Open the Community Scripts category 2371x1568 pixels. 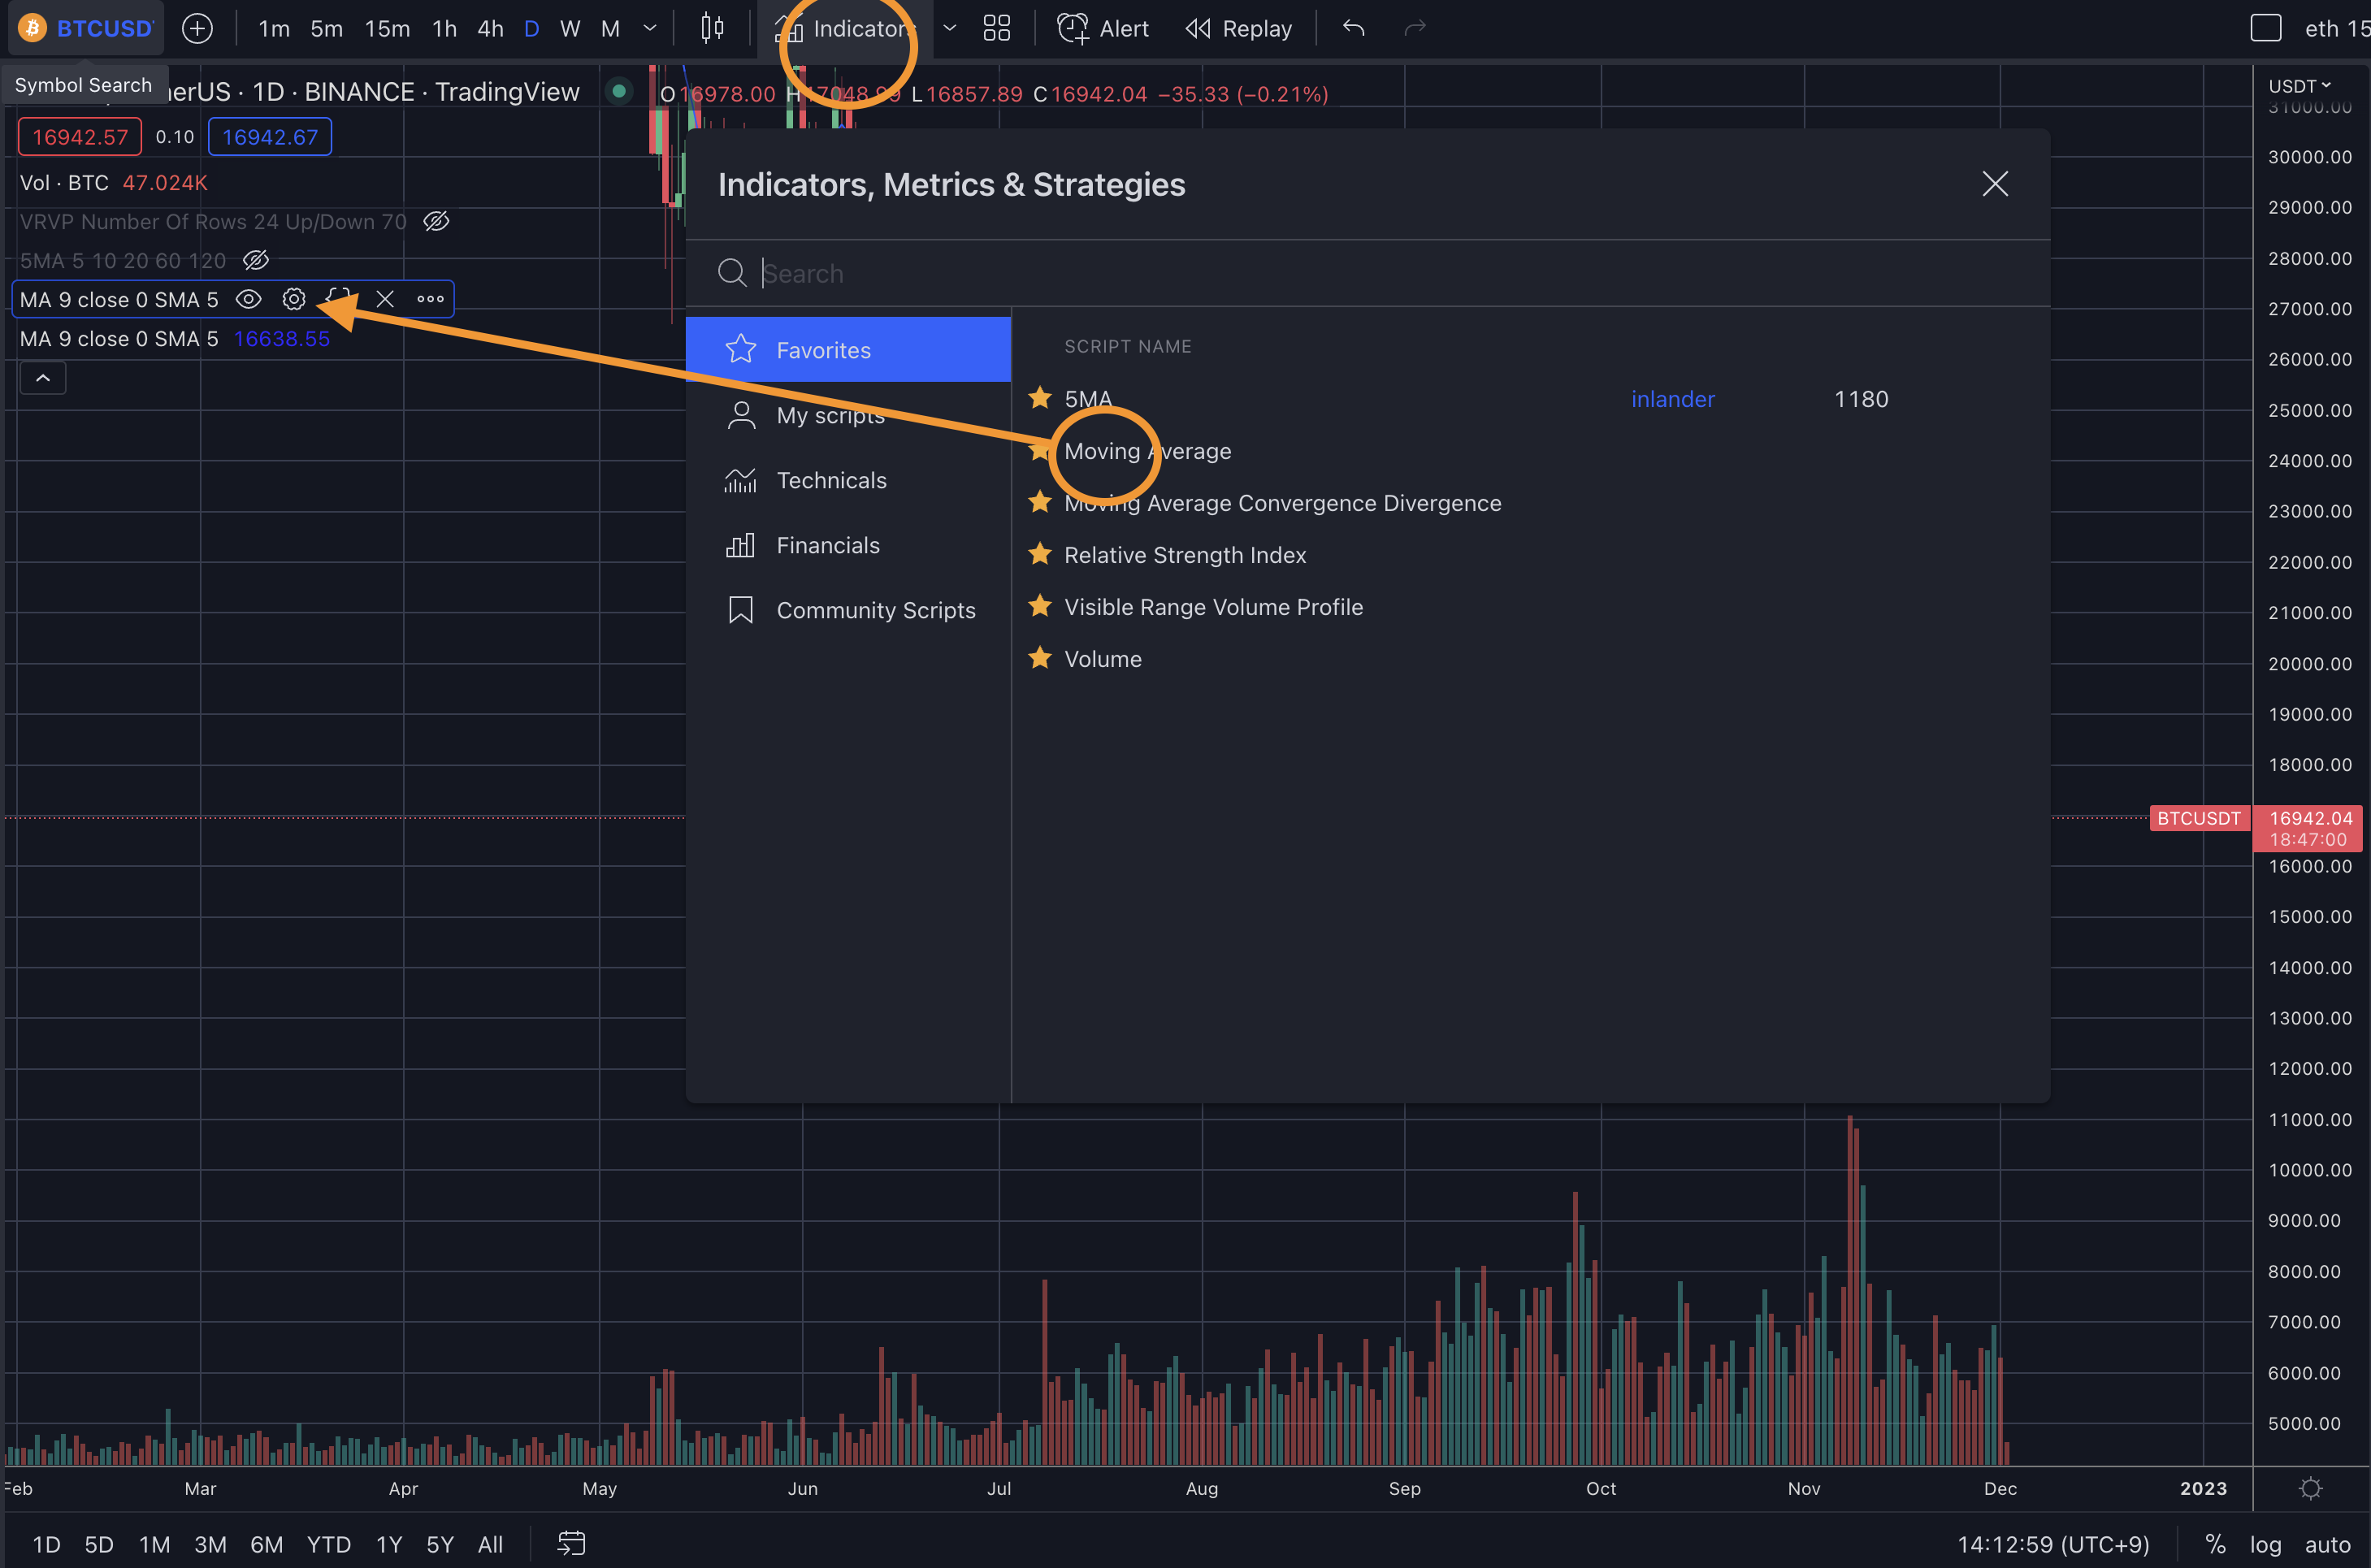875,610
